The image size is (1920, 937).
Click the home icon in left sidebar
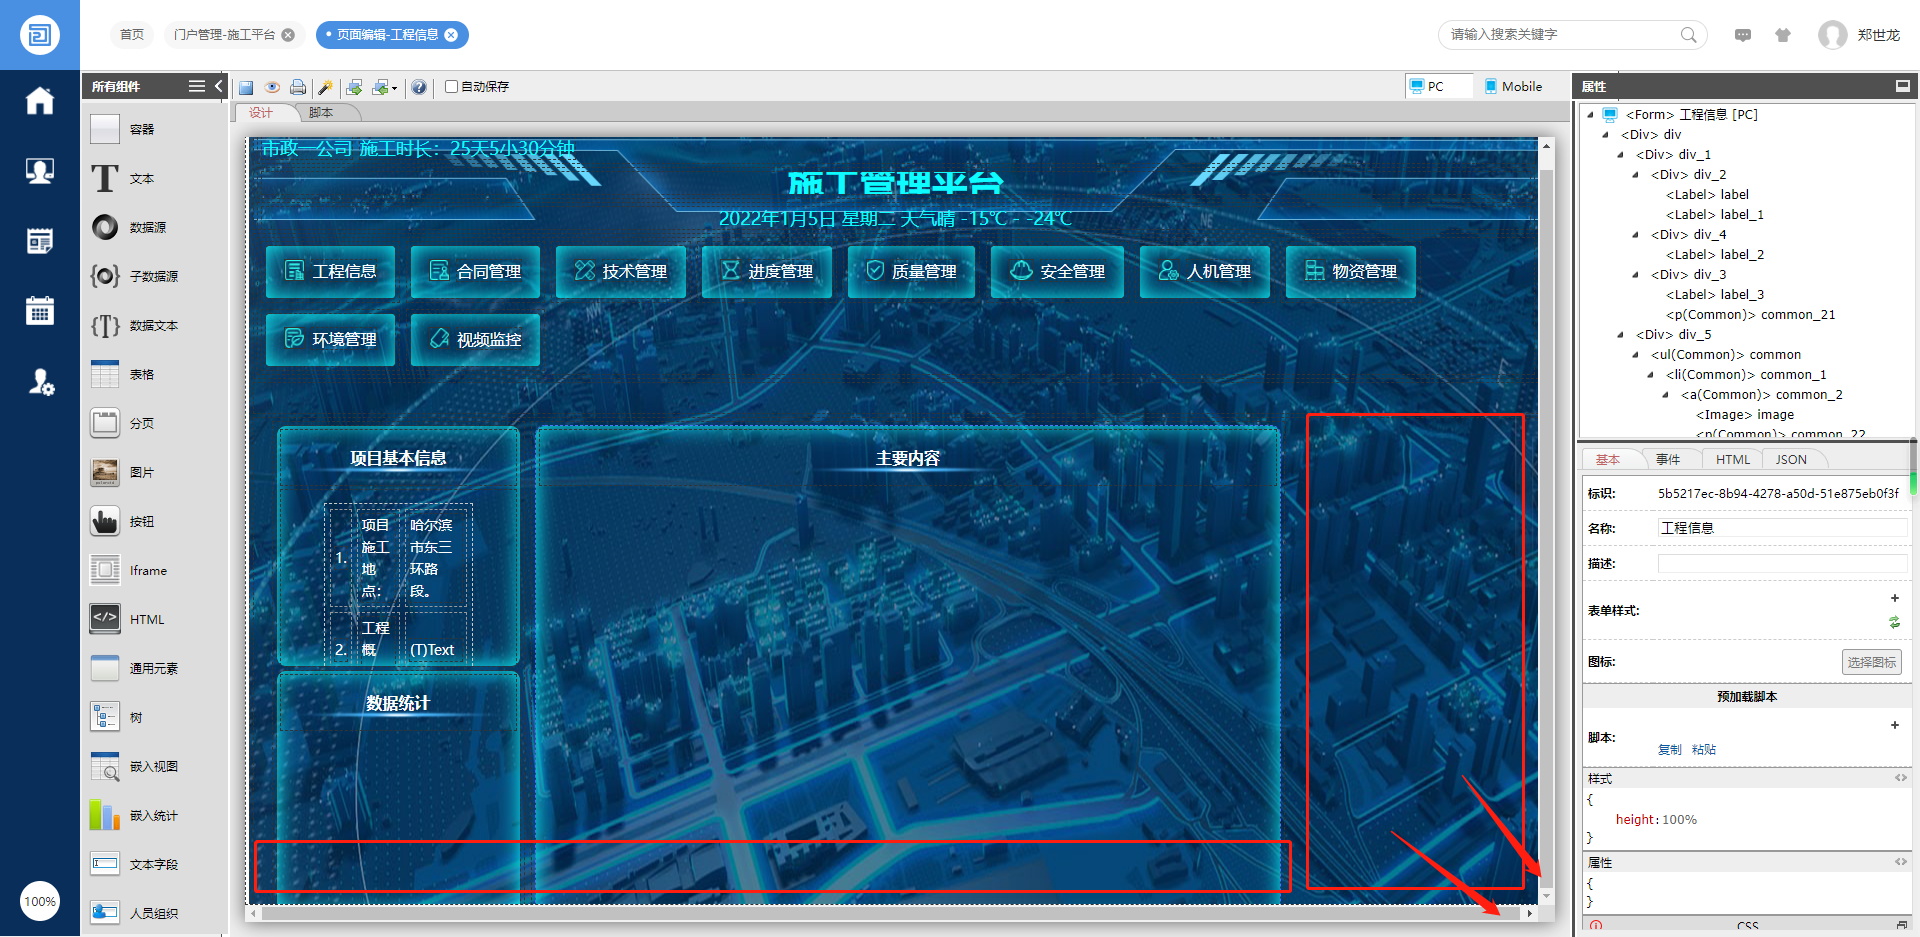coord(40,101)
